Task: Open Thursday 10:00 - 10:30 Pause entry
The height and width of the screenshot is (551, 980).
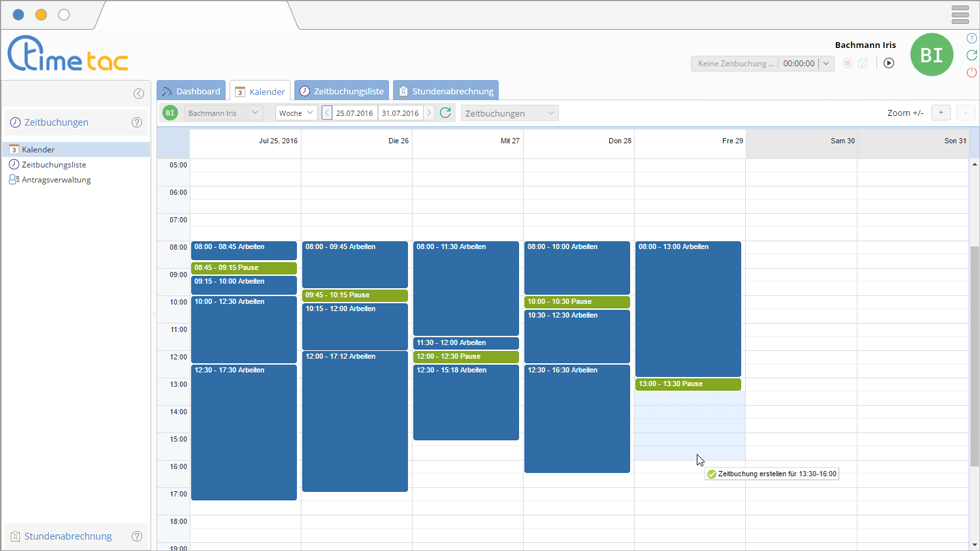Action: pyautogui.click(x=577, y=302)
